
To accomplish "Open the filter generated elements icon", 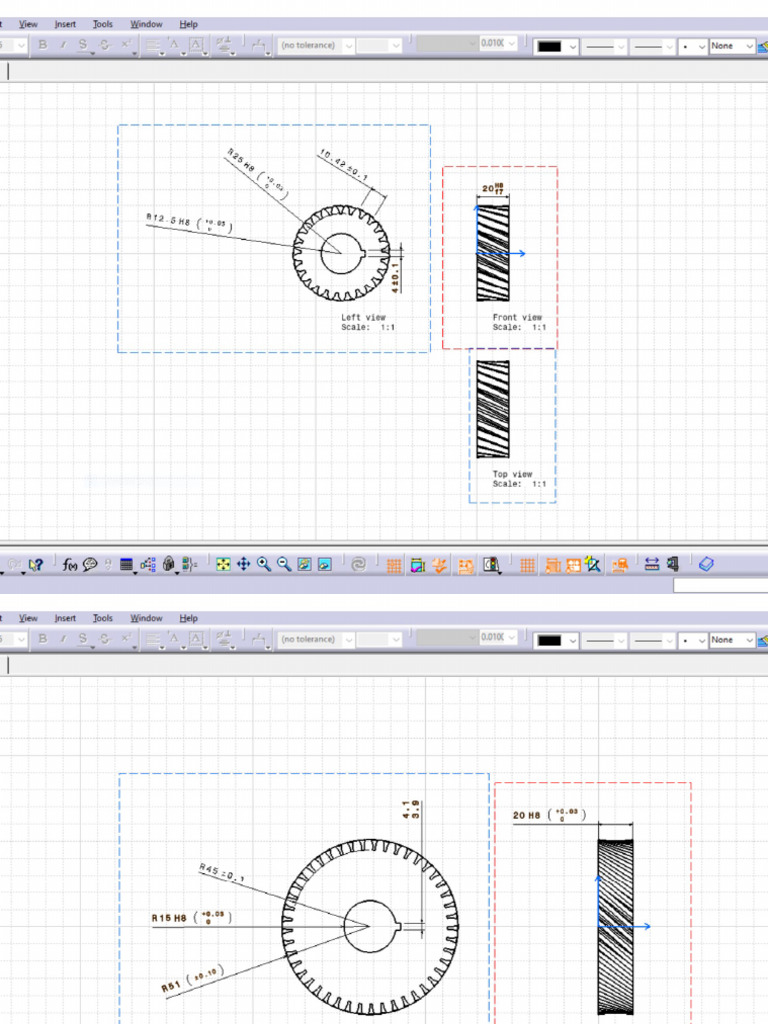I will [491, 566].
